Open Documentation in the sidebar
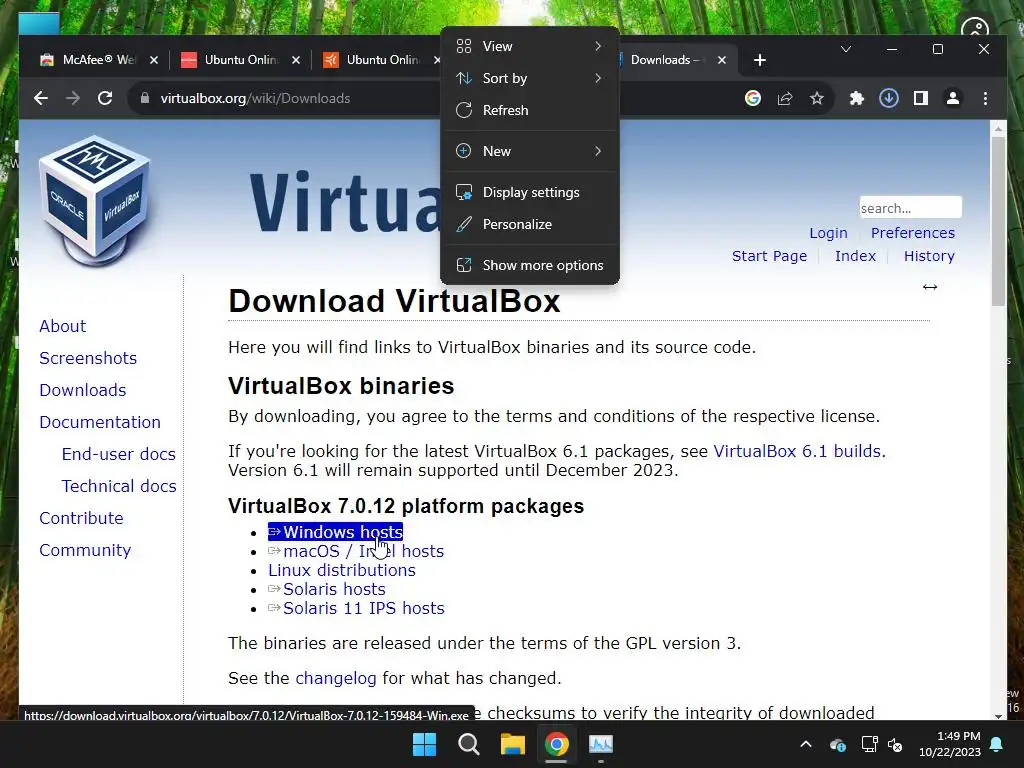This screenshot has height=768, width=1024. point(100,422)
